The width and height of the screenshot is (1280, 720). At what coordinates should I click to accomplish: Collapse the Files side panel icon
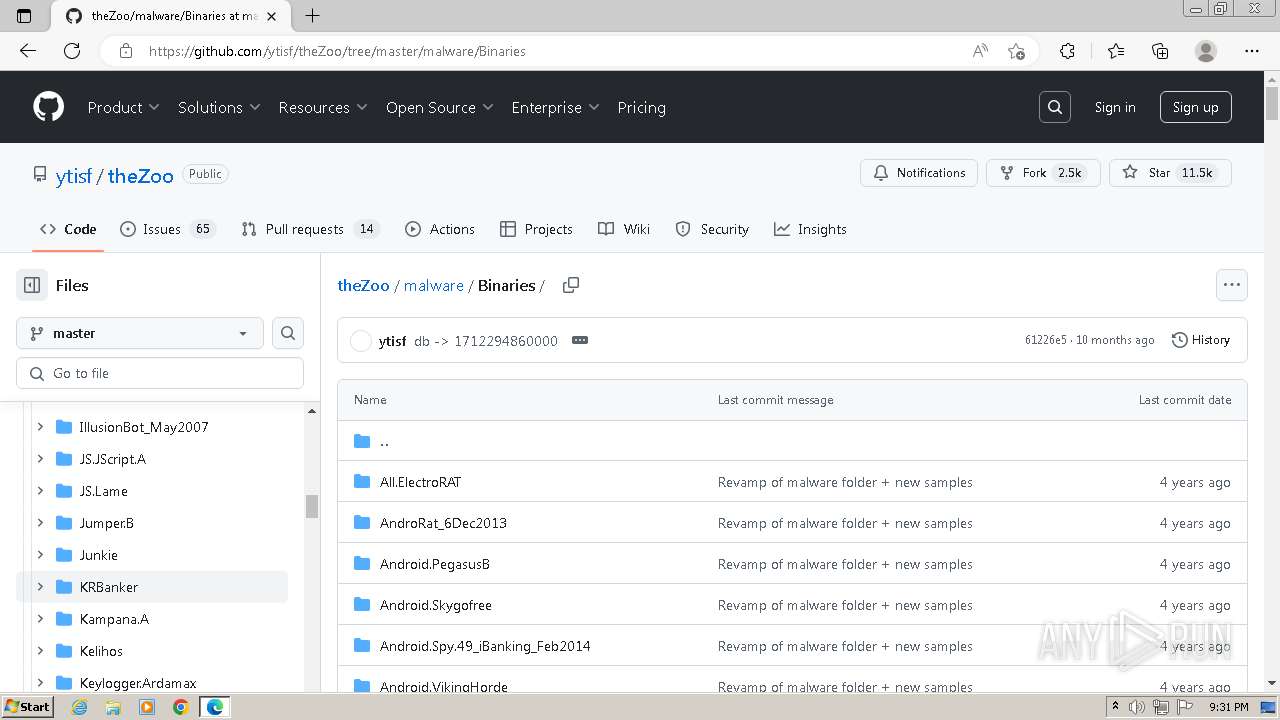[32, 285]
